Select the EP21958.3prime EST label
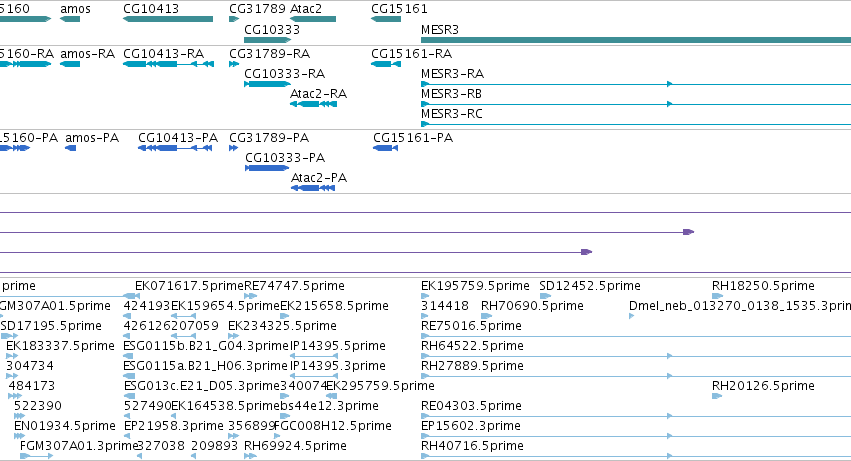The height and width of the screenshot is (461, 851). (x=174, y=427)
